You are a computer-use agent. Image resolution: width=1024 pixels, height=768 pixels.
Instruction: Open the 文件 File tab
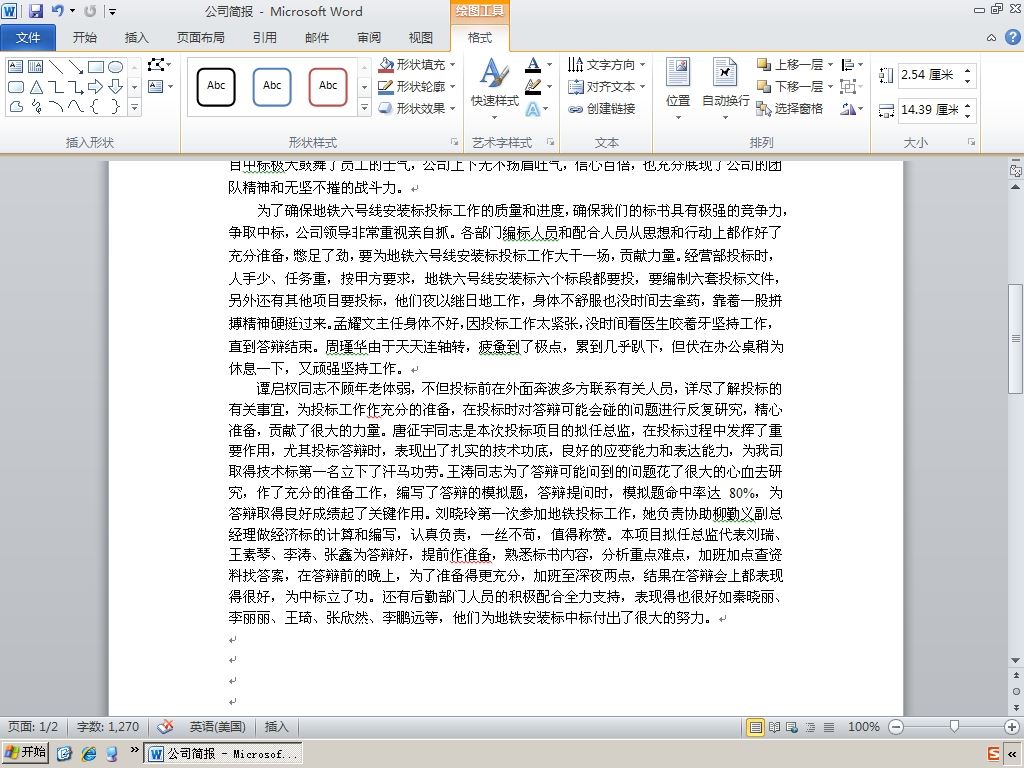click(28, 37)
